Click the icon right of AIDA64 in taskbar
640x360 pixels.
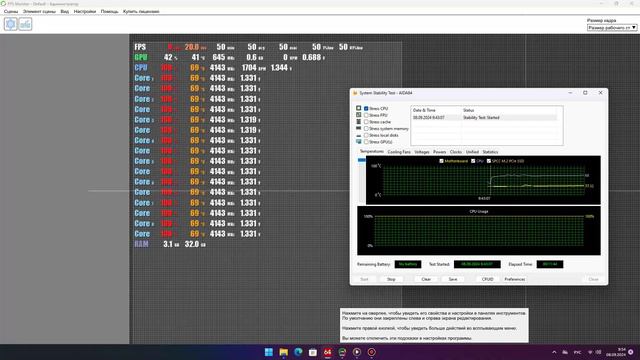click(342, 352)
